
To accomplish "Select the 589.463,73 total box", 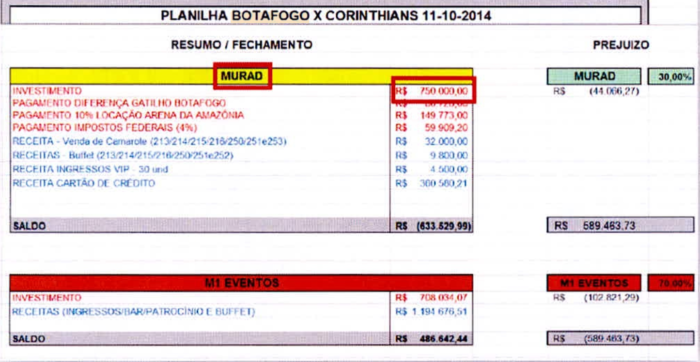I will (621, 225).
